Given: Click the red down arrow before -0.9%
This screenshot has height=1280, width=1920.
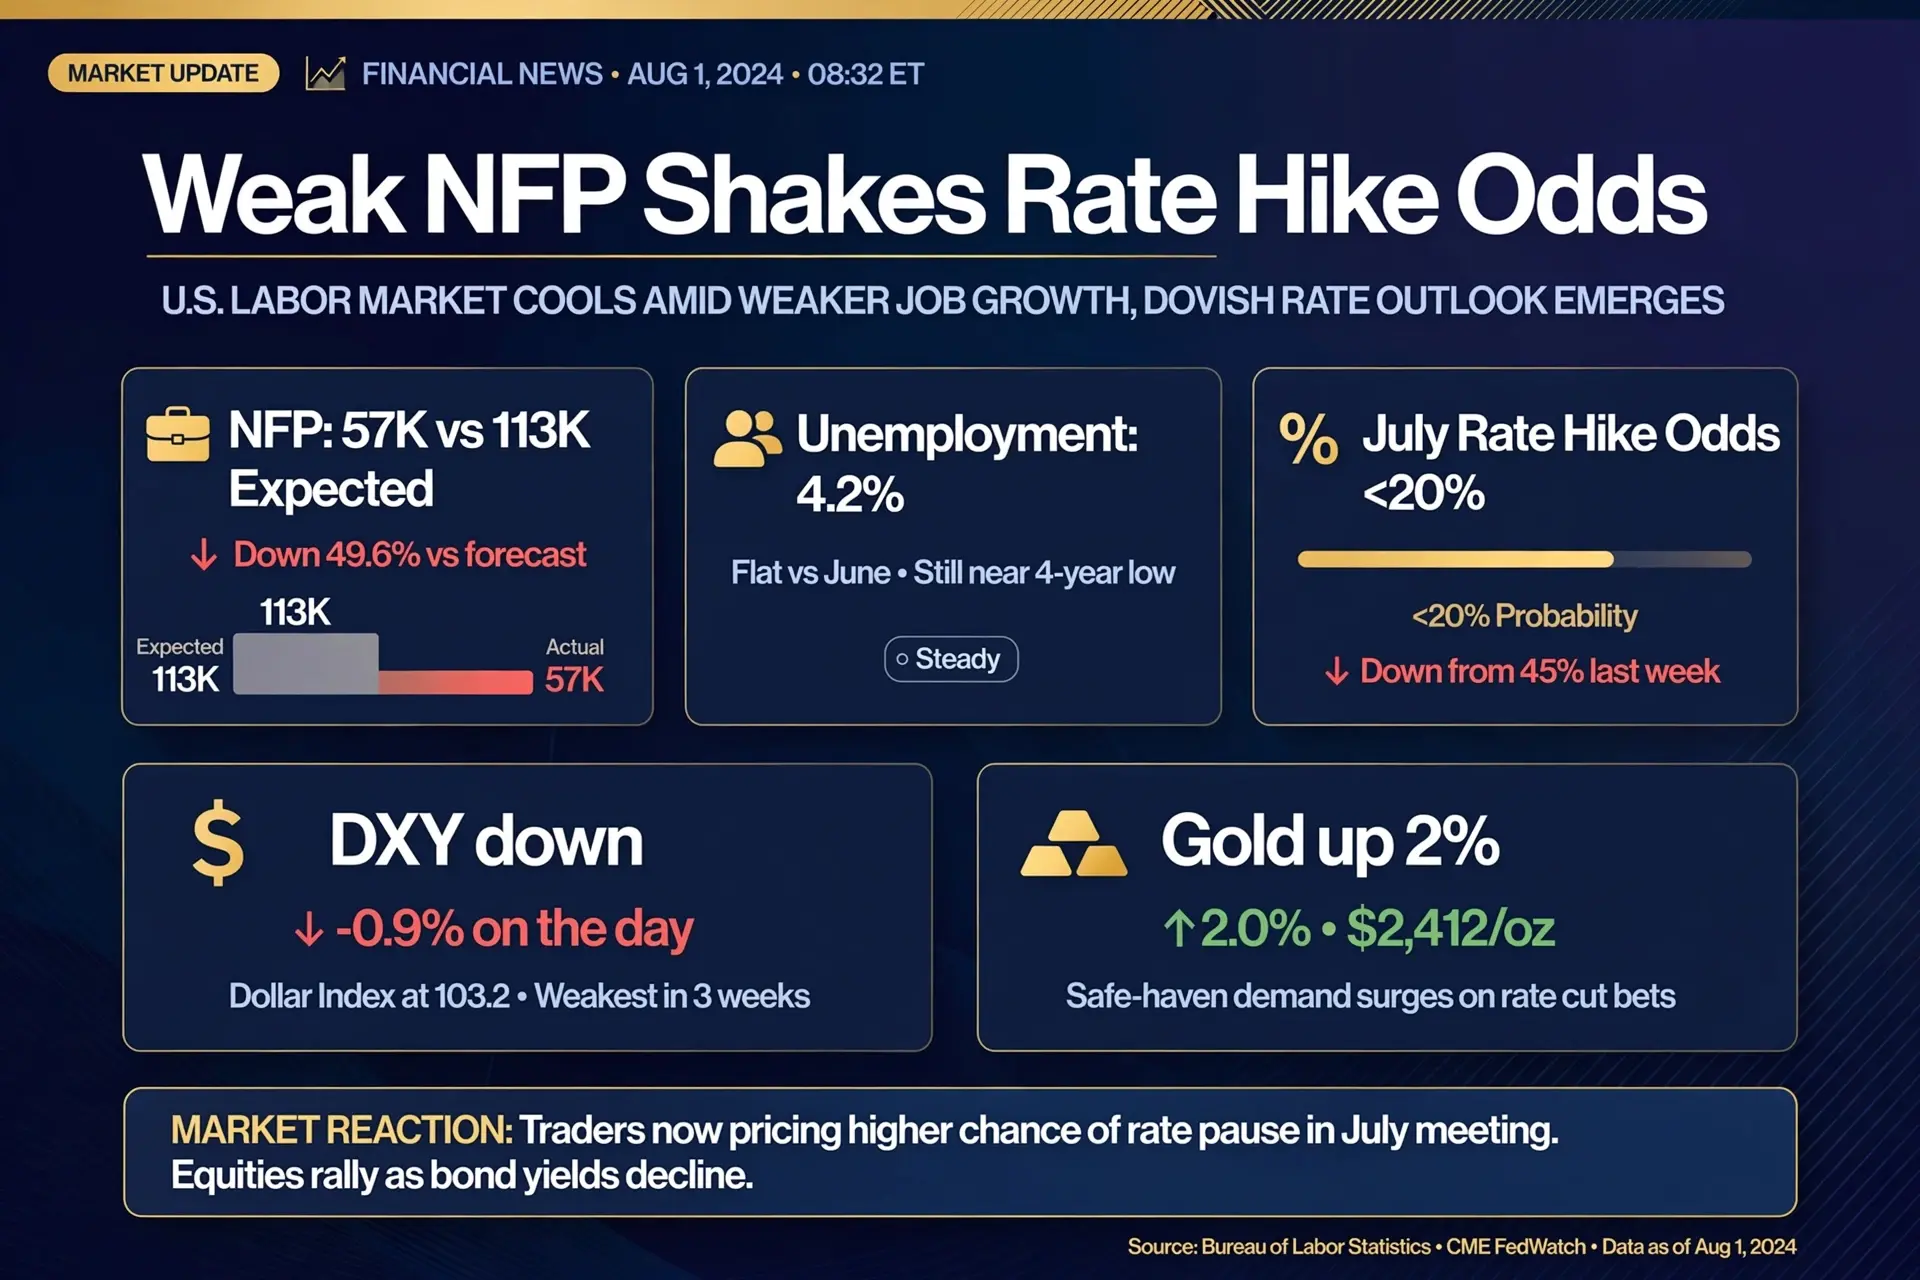Looking at the screenshot, I should (x=309, y=929).
